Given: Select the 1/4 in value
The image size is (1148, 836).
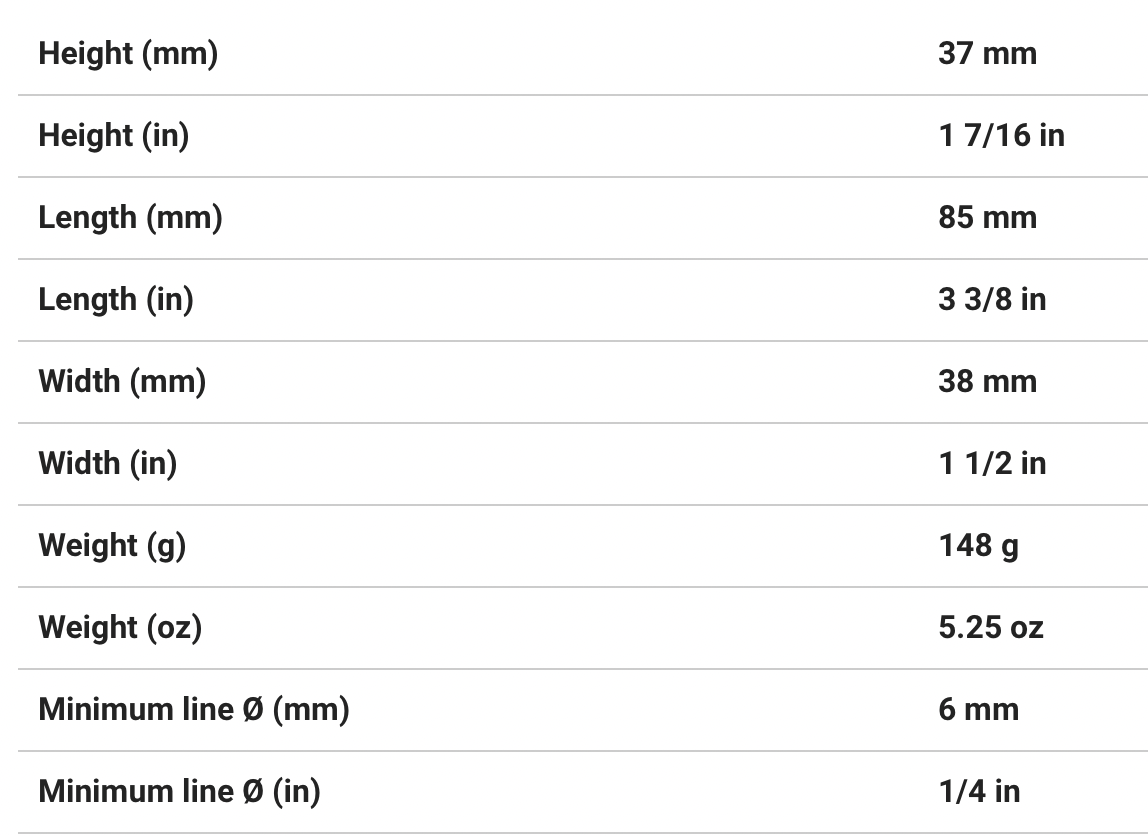Looking at the screenshot, I should tap(979, 791).
